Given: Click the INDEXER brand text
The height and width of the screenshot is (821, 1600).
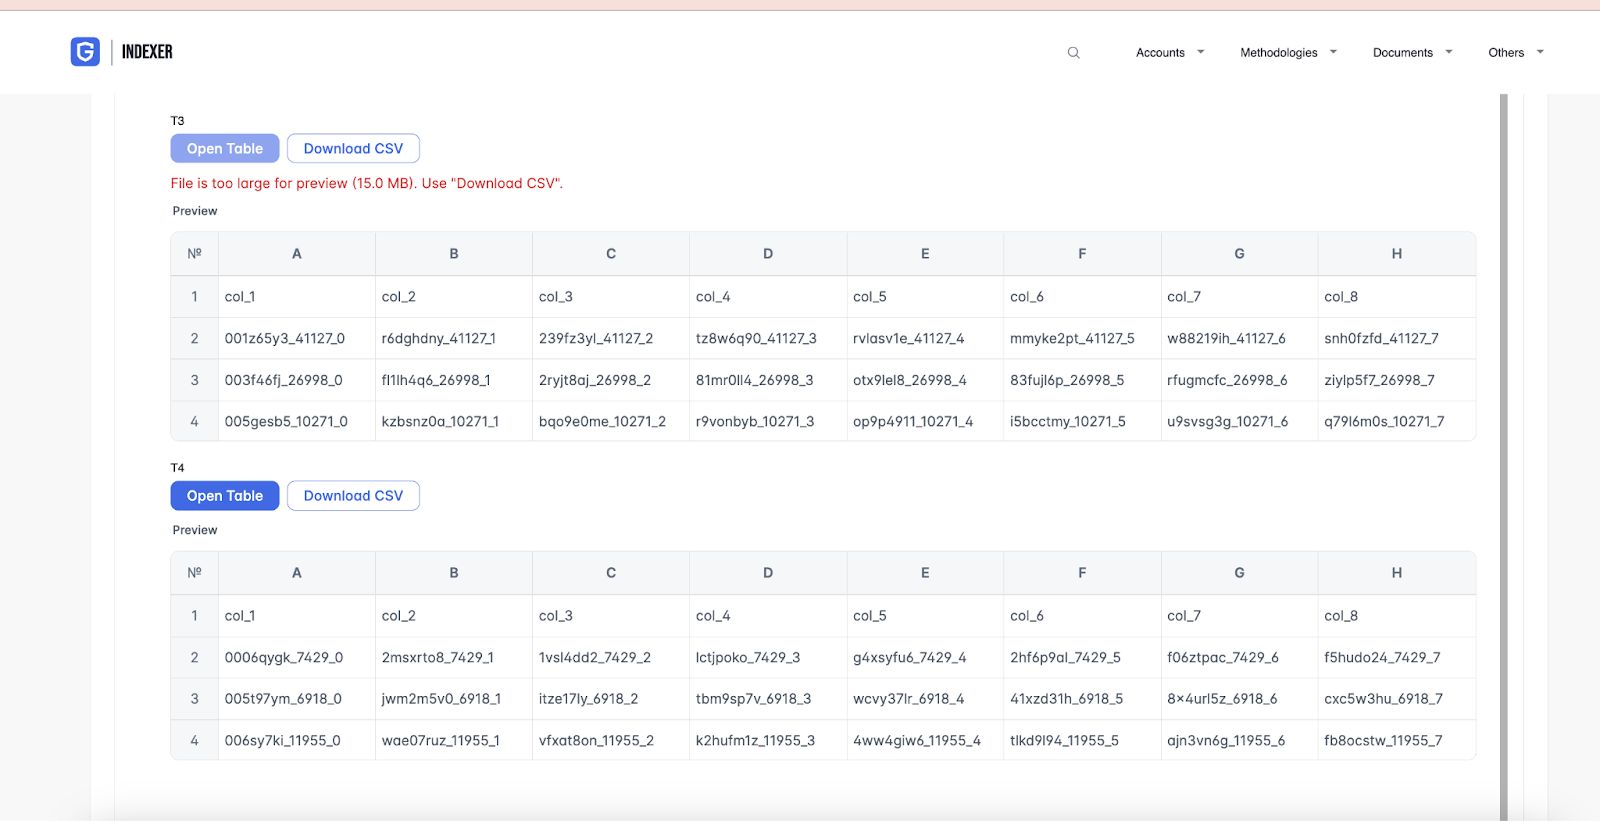Looking at the screenshot, I should click(x=147, y=52).
